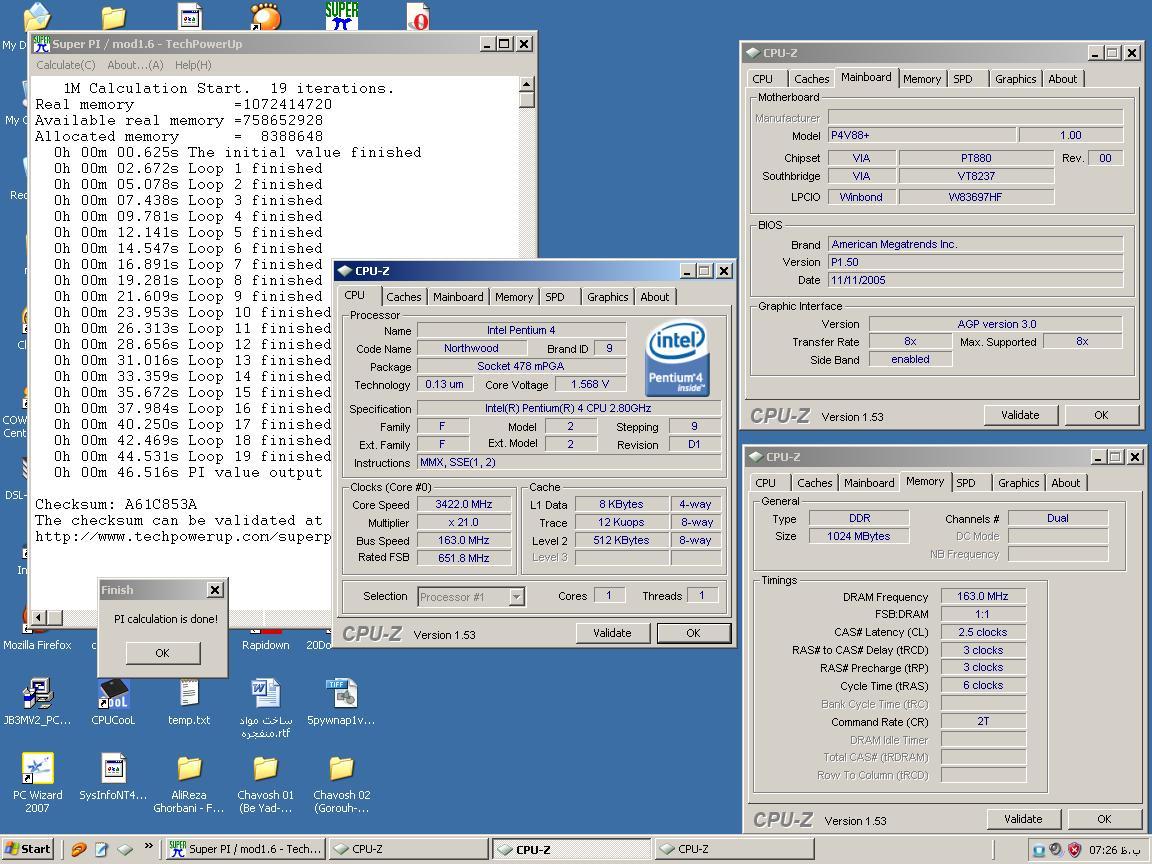Launch PC Wizard 2007 shortcut
The height and width of the screenshot is (864, 1152).
(37, 782)
